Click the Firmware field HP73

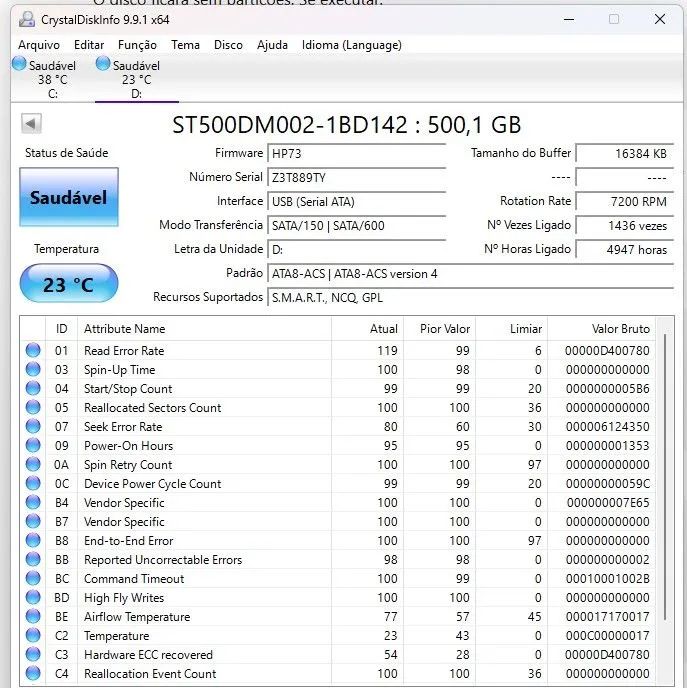click(356, 154)
